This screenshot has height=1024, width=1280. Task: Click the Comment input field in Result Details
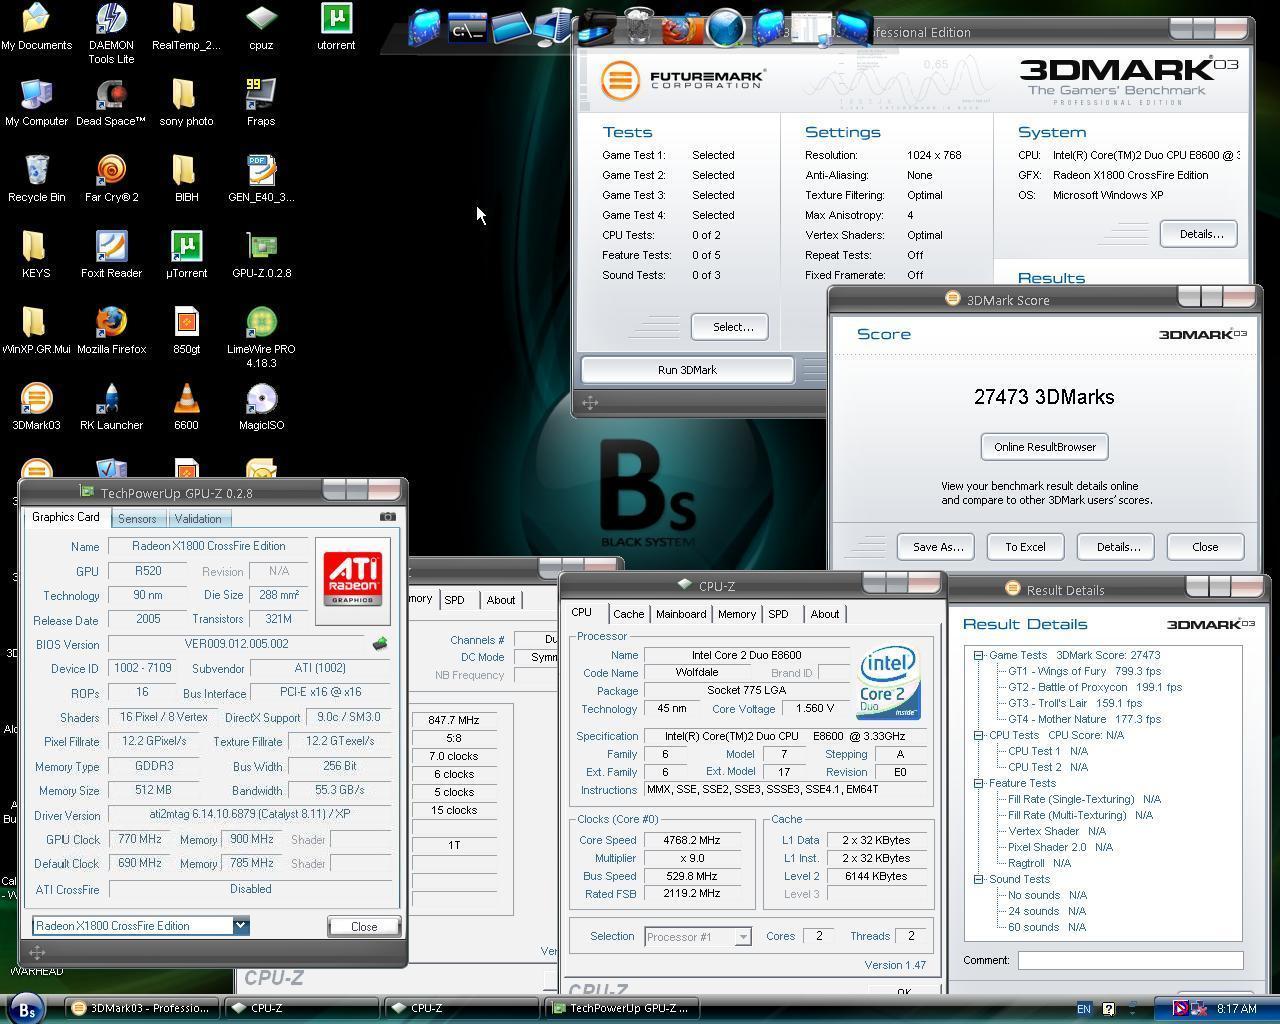pos(1130,960)
